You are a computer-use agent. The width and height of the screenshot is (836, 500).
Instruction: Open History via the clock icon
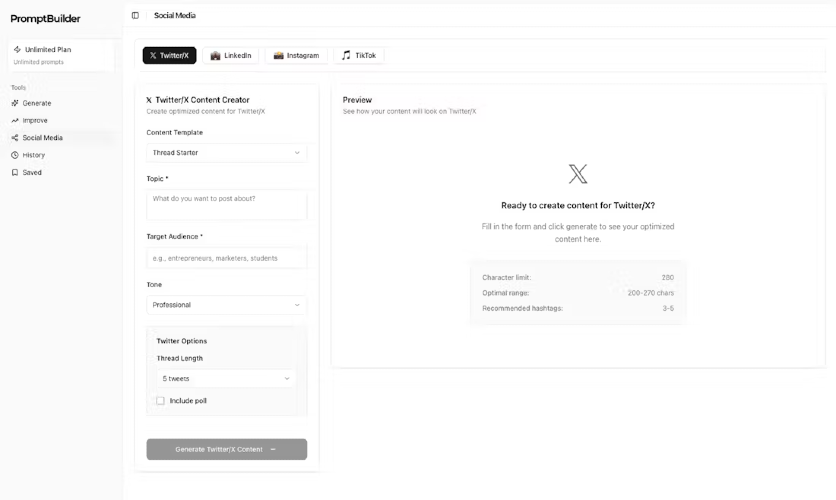pyautogui.click(x=15, y=155)
